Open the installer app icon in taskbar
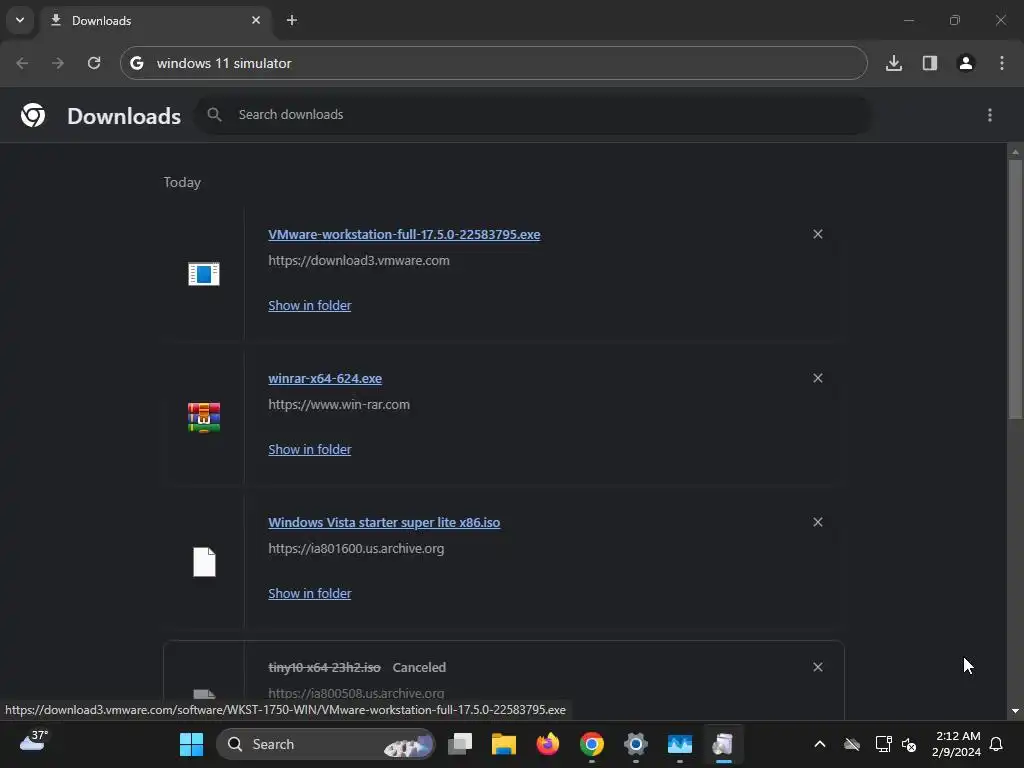Viewport: 1024px width, 768px height. [724, 744]
